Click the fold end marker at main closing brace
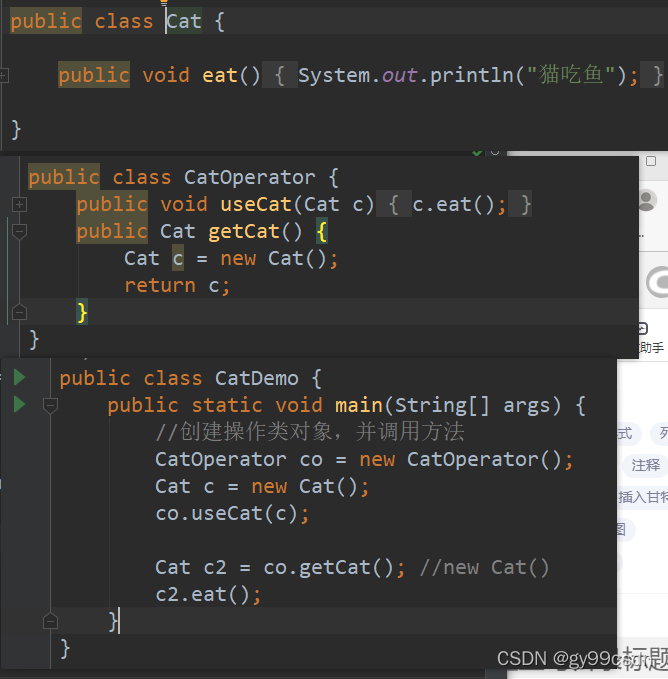The width and height of the screenshot is (668, 679). coord(50,621)
